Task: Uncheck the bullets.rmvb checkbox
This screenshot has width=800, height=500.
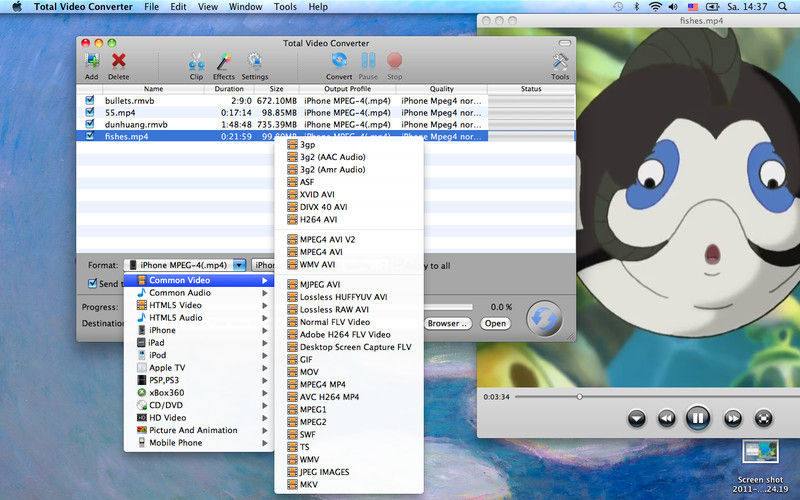Action: (90, 100)
